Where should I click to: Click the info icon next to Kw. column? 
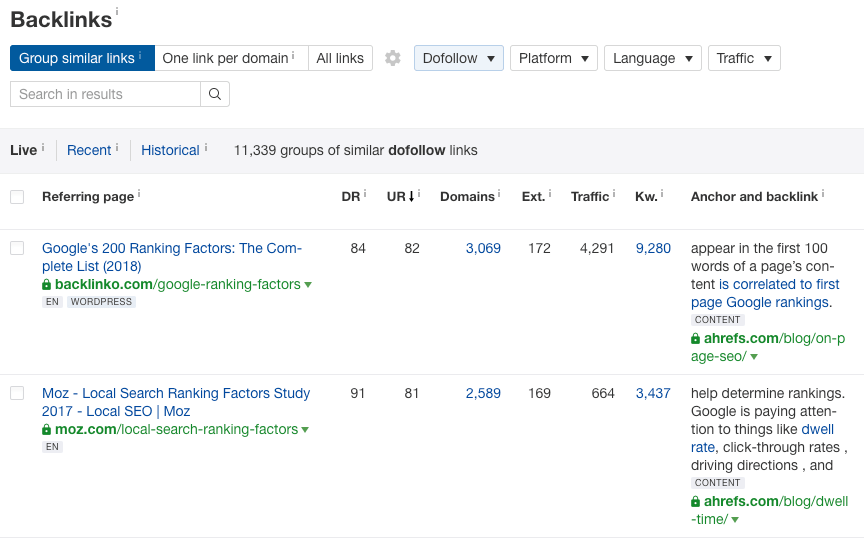pyautogui.click(x=662, y=193)
